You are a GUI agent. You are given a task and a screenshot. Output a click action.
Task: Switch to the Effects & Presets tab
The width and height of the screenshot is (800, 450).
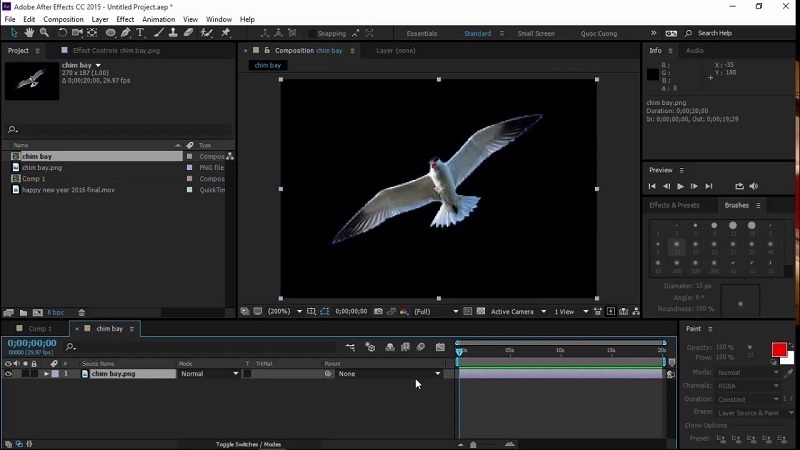click(x=674, y=205)
